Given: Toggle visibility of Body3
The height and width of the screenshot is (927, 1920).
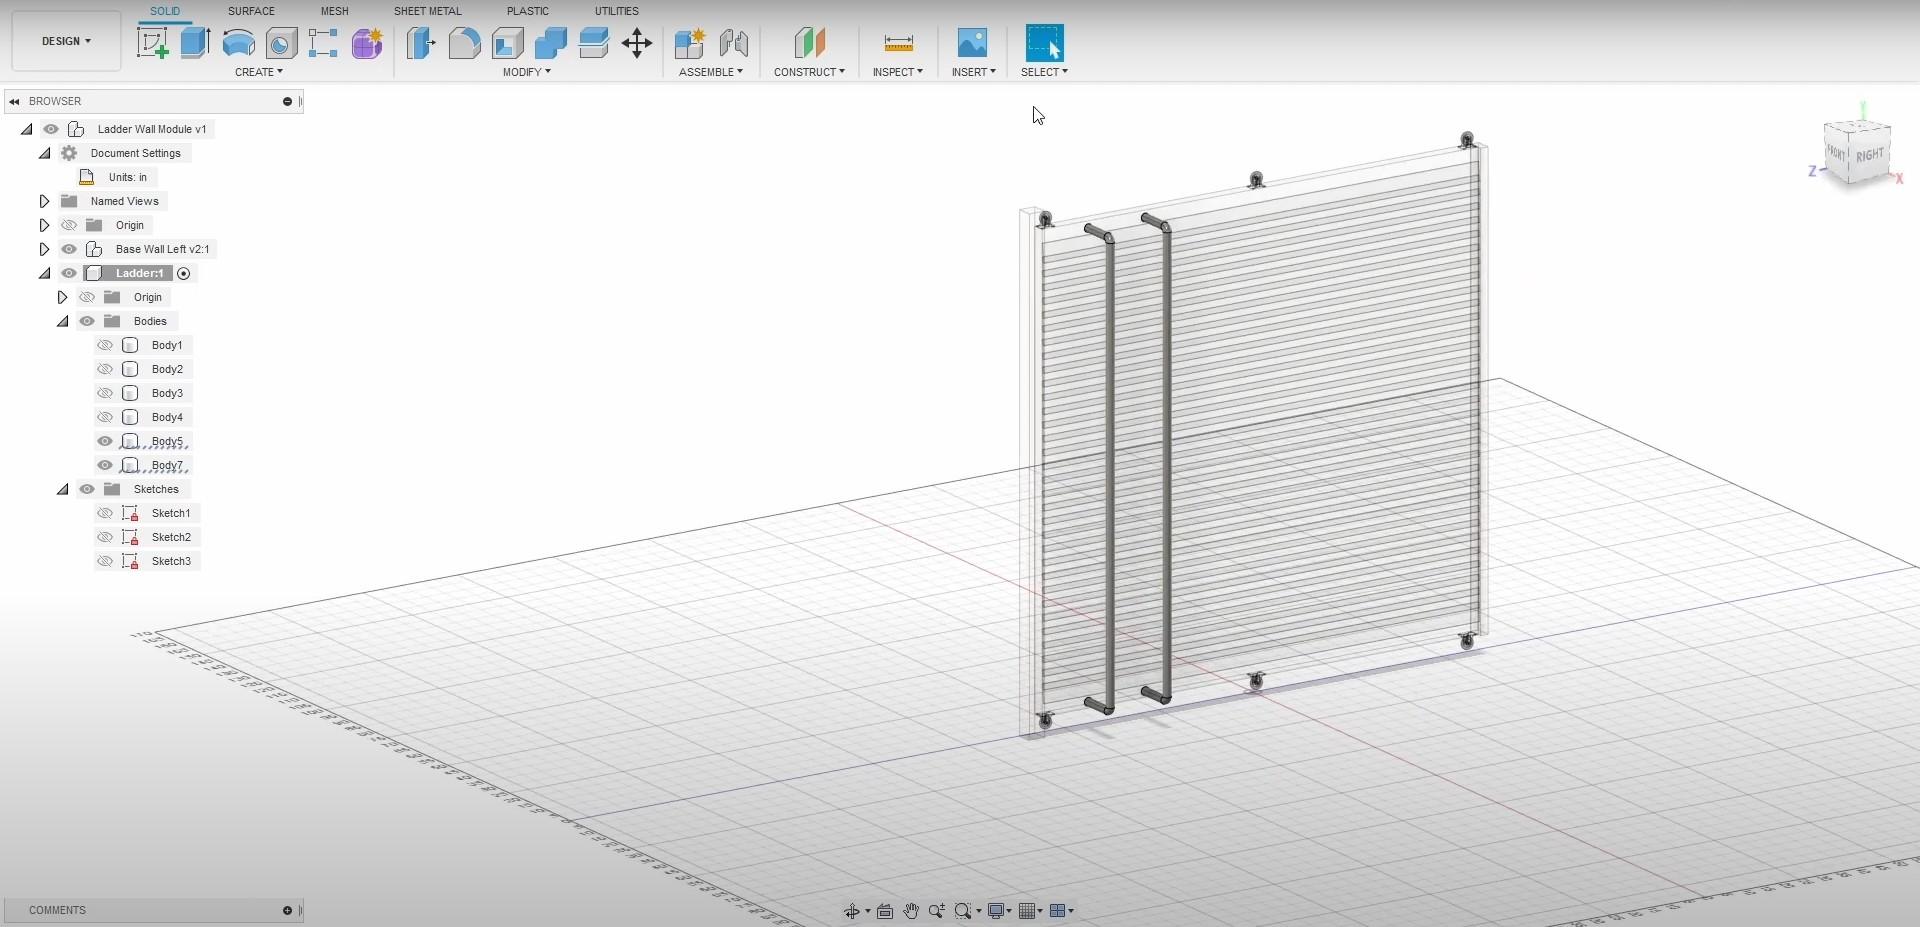Looking at the screenshot, I should click(105, 393).
